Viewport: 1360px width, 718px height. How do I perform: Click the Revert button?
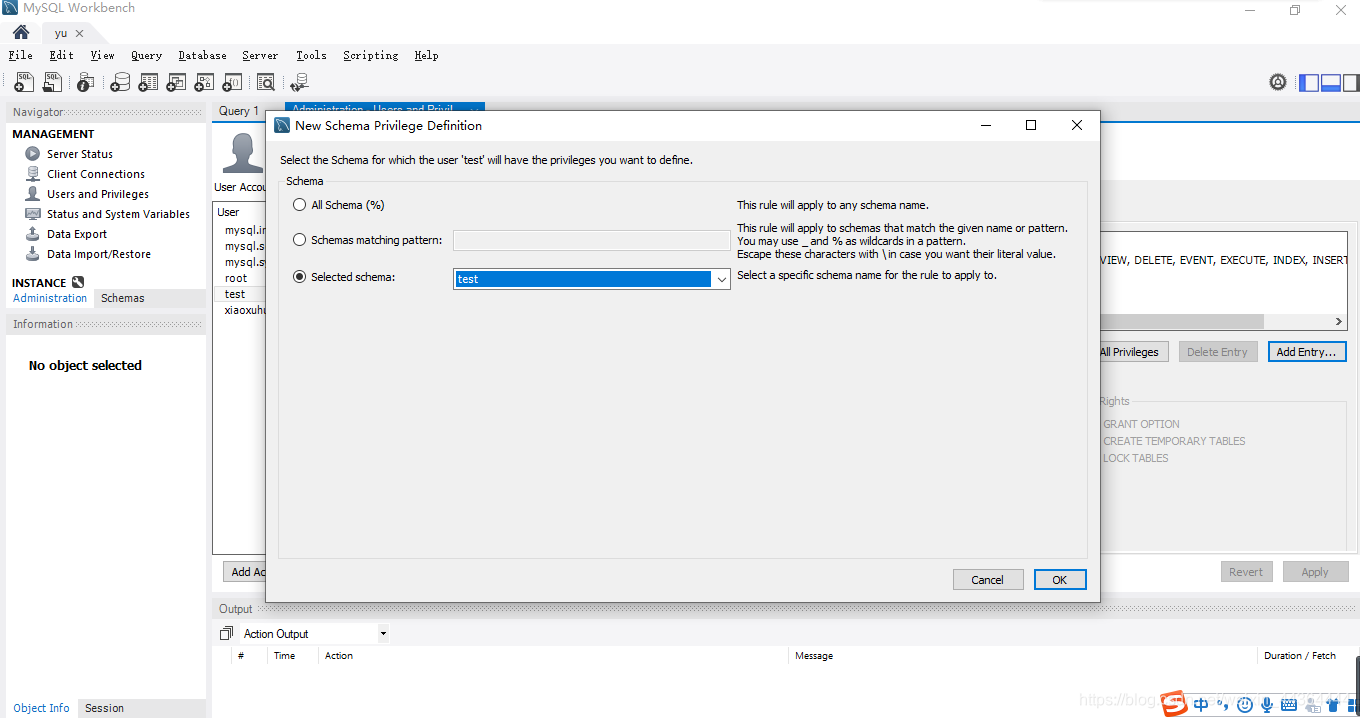coord(1246,572)
